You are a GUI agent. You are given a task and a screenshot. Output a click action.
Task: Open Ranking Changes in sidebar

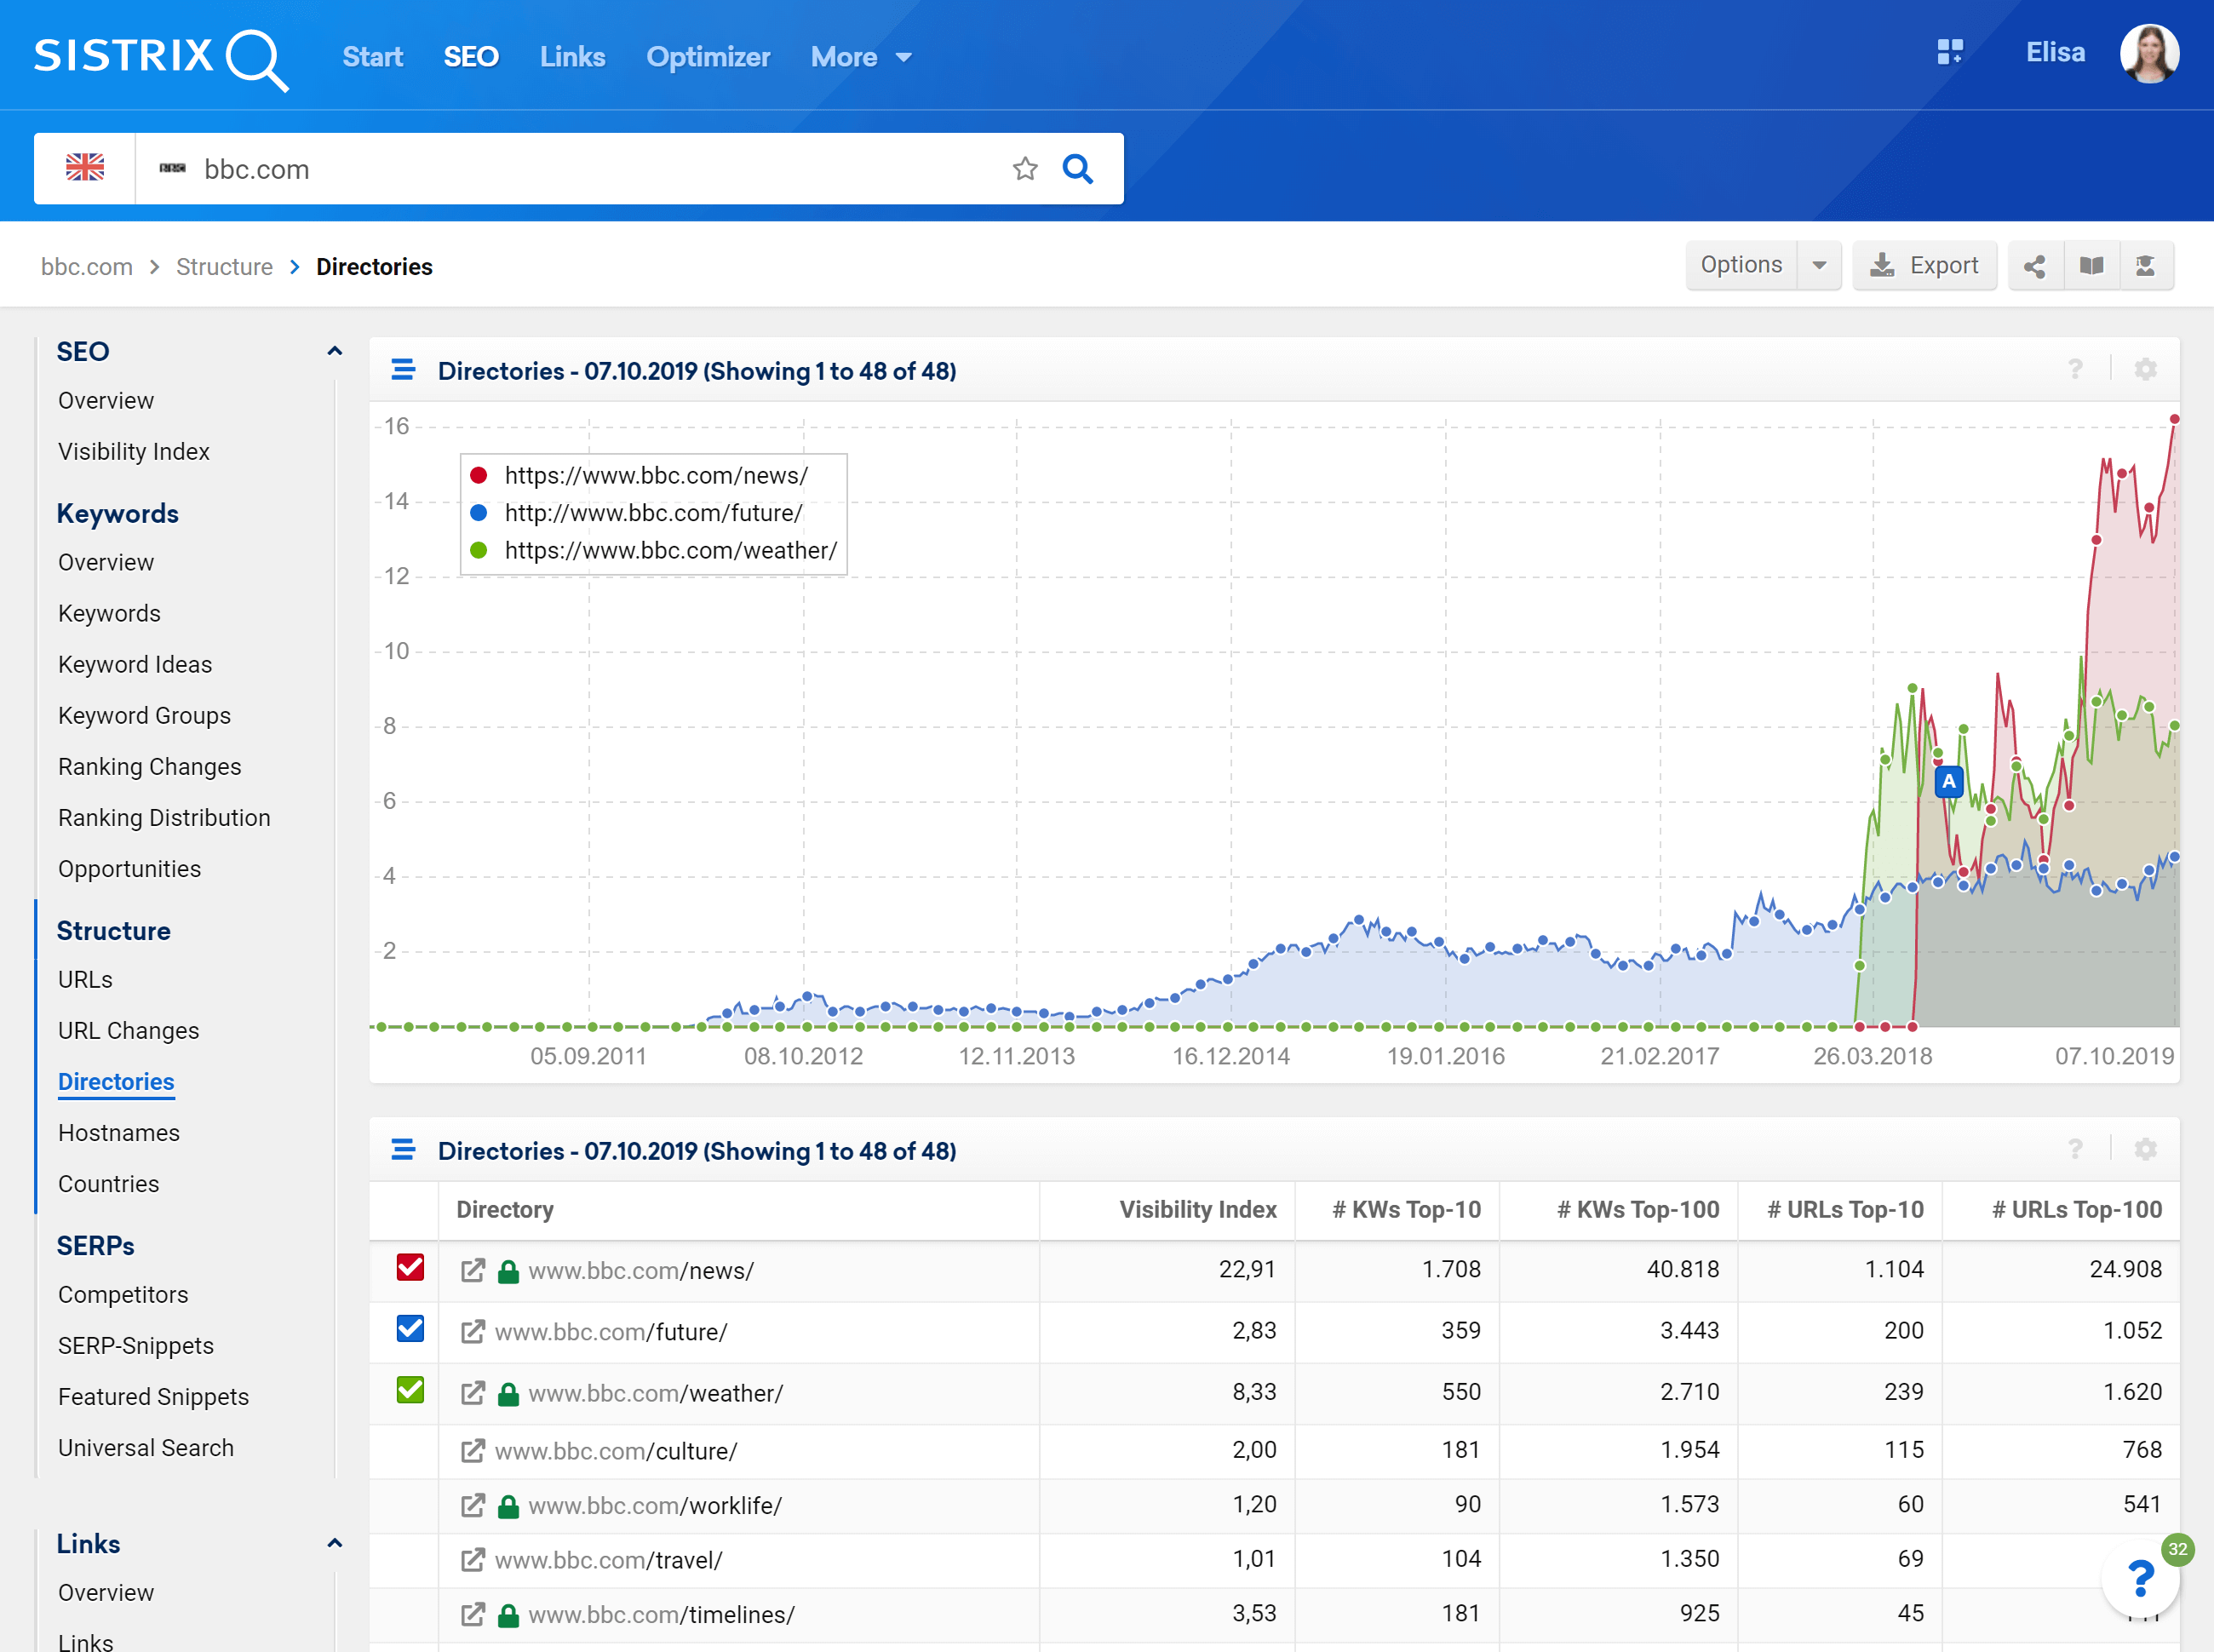coord(150,767)
